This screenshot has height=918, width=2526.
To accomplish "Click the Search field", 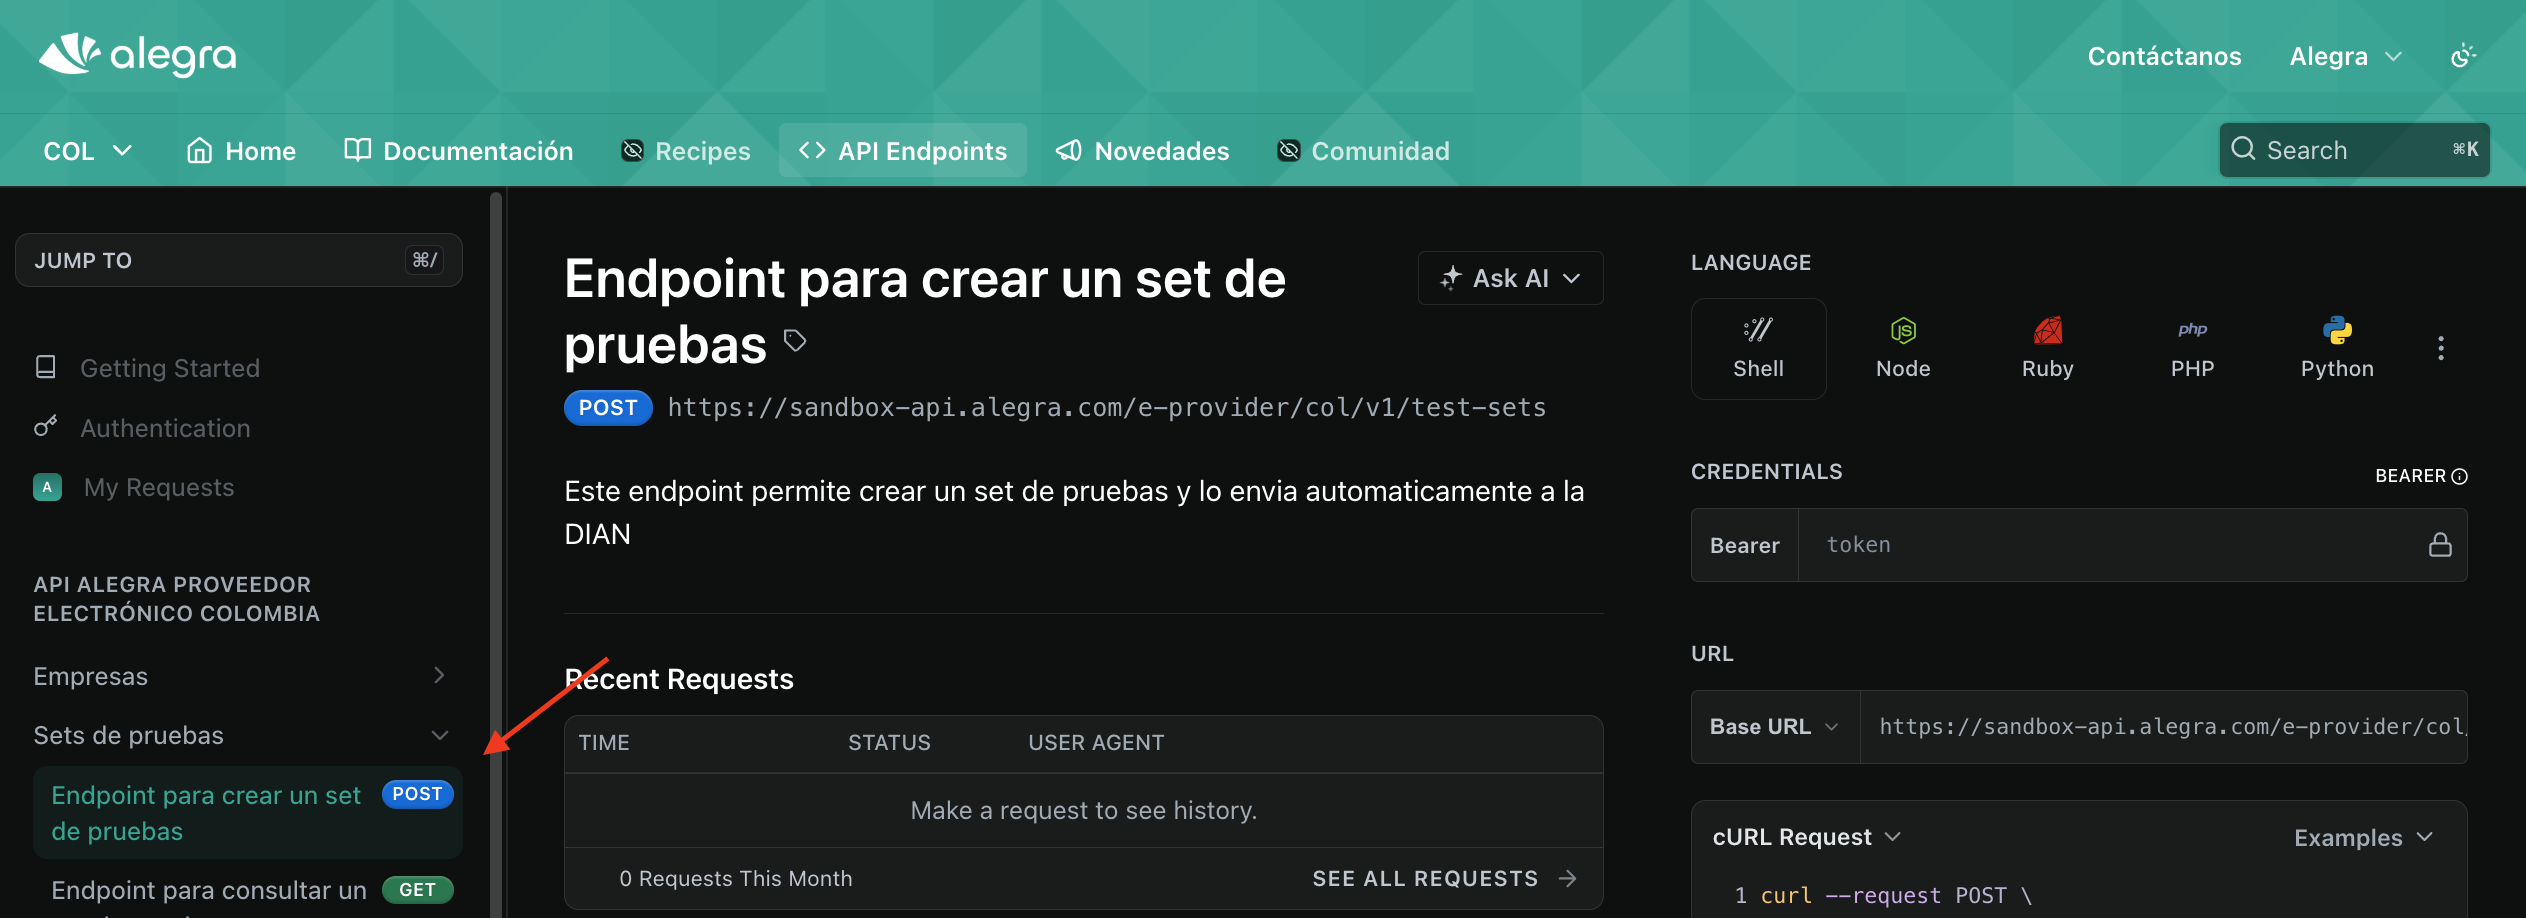I will 2354,150.
